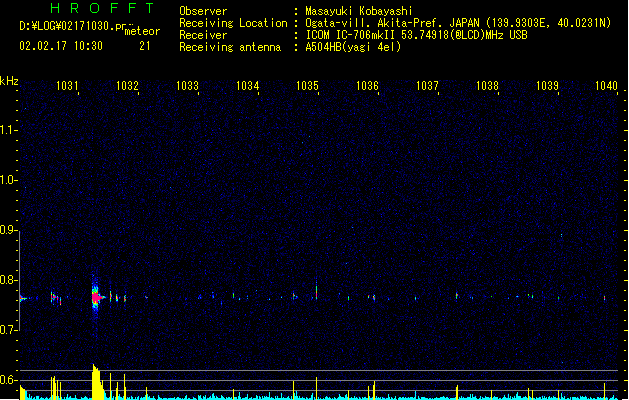The height and width of the screenshot is (400, 629).
Task: Click the Receiving Location coordinates line
Action: (x=458, y=23)
